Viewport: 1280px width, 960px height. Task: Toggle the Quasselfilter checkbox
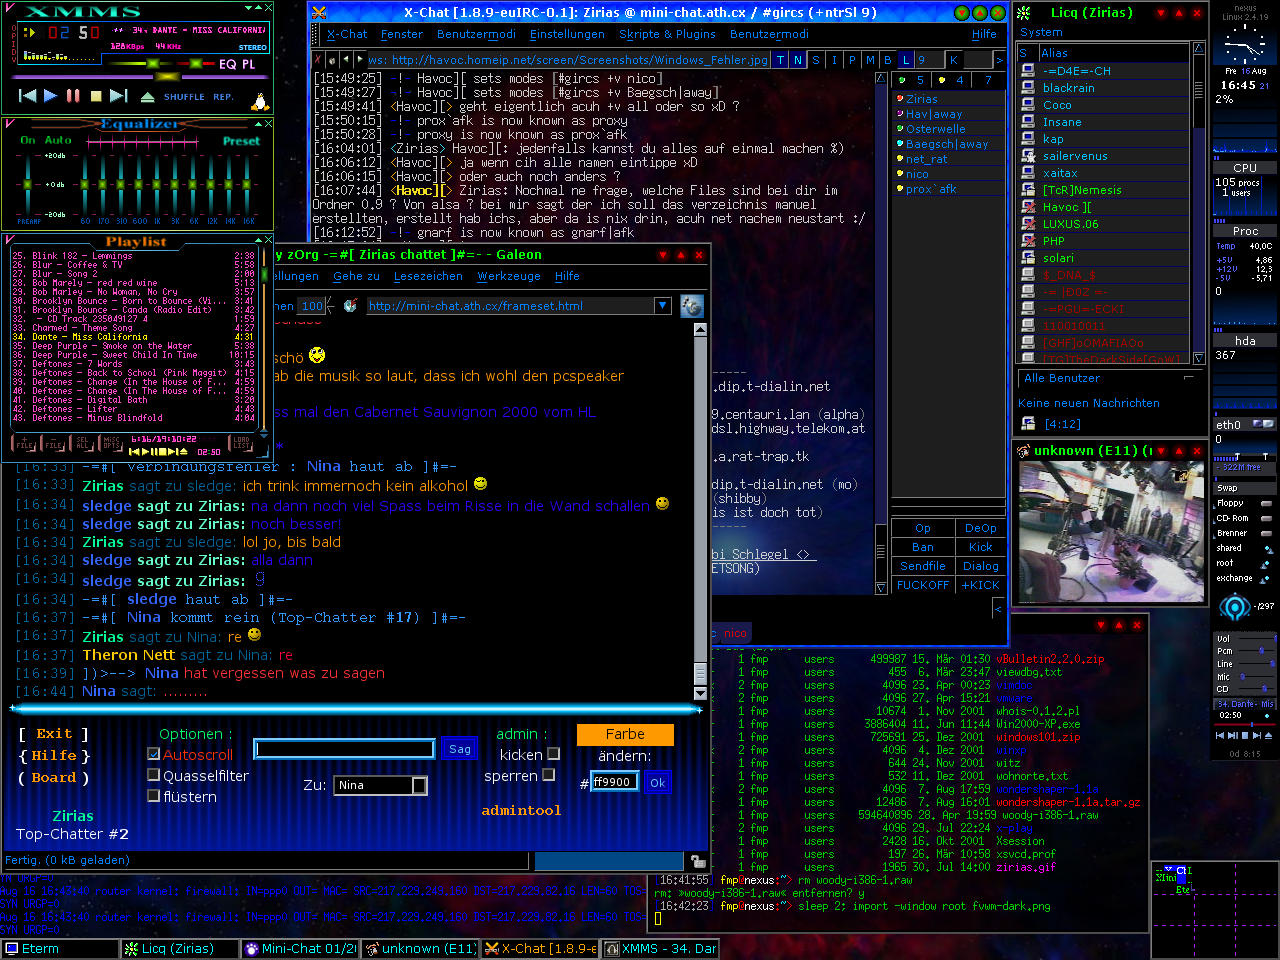click(153, 775)
